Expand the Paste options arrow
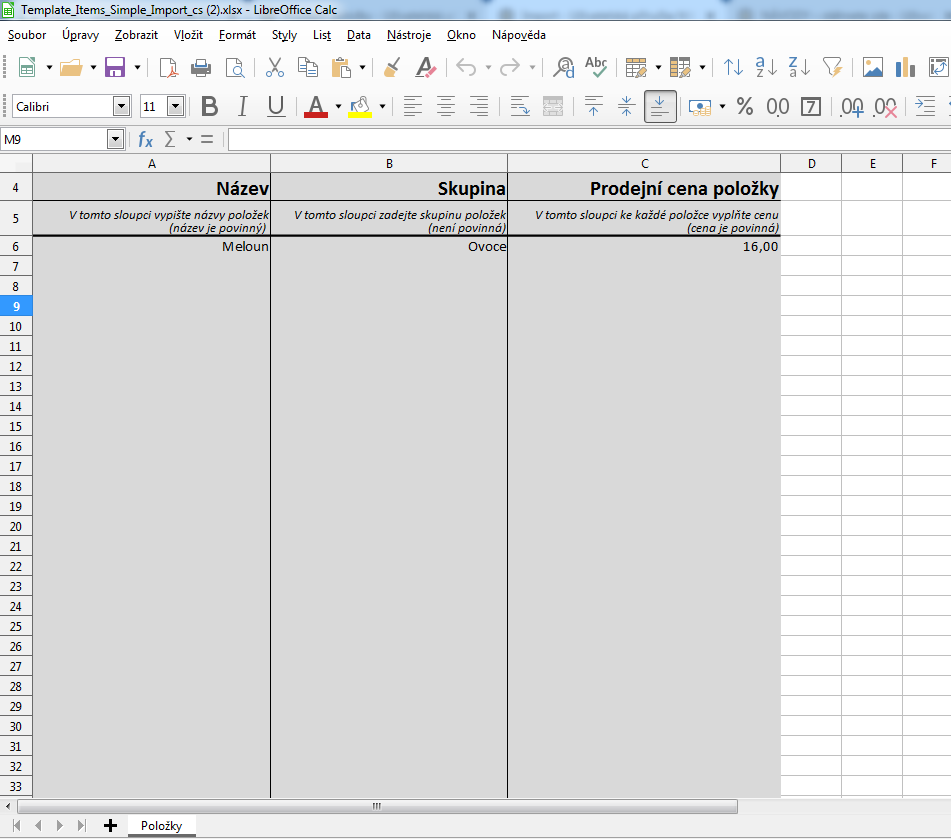The width and height of the screenshot is (951, 839). click(363, 67)
